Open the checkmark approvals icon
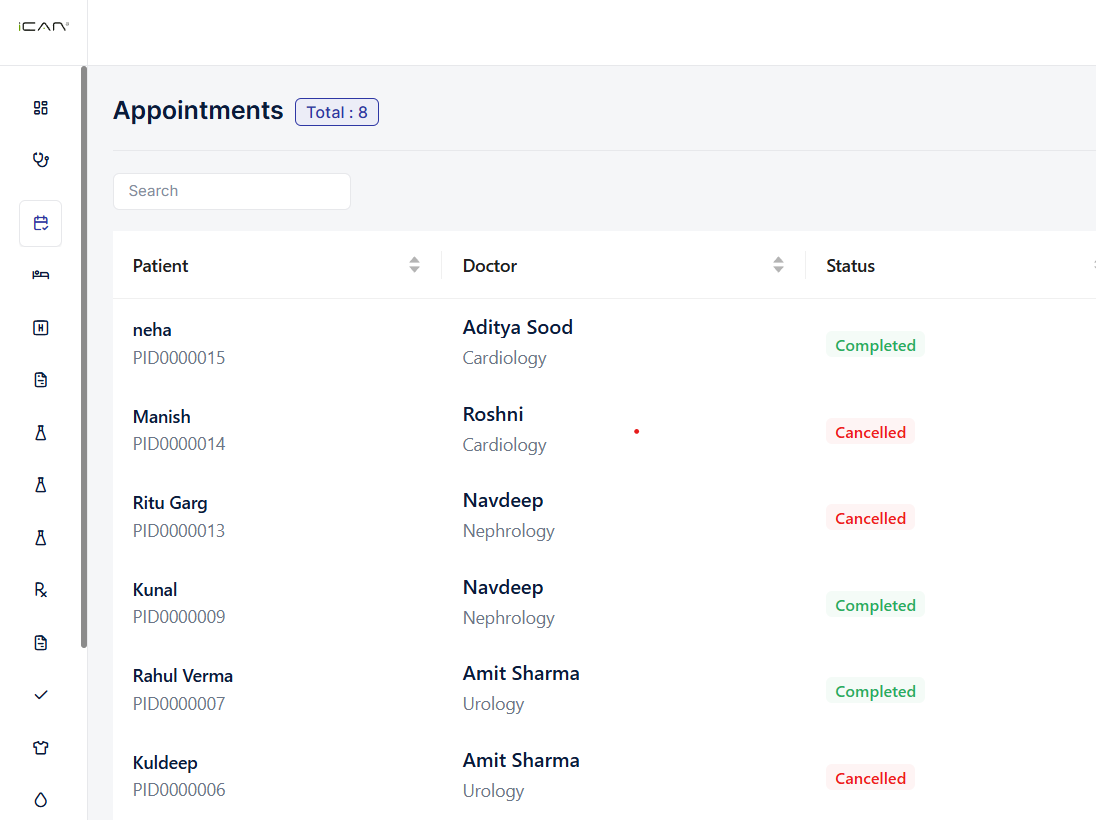The image size is (1096, 820). 40,695
